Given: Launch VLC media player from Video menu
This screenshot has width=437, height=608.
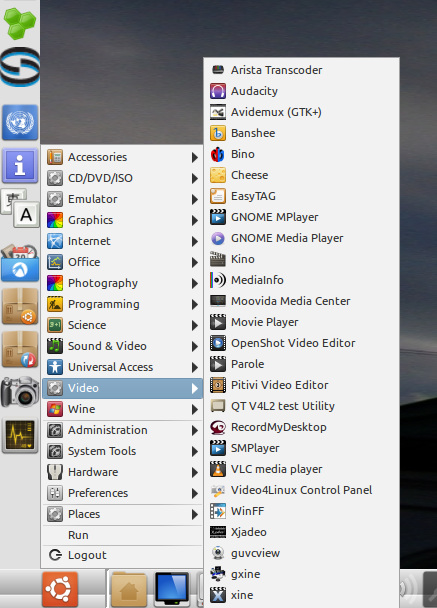Looking at the screenshot, I should pos(301,469).
